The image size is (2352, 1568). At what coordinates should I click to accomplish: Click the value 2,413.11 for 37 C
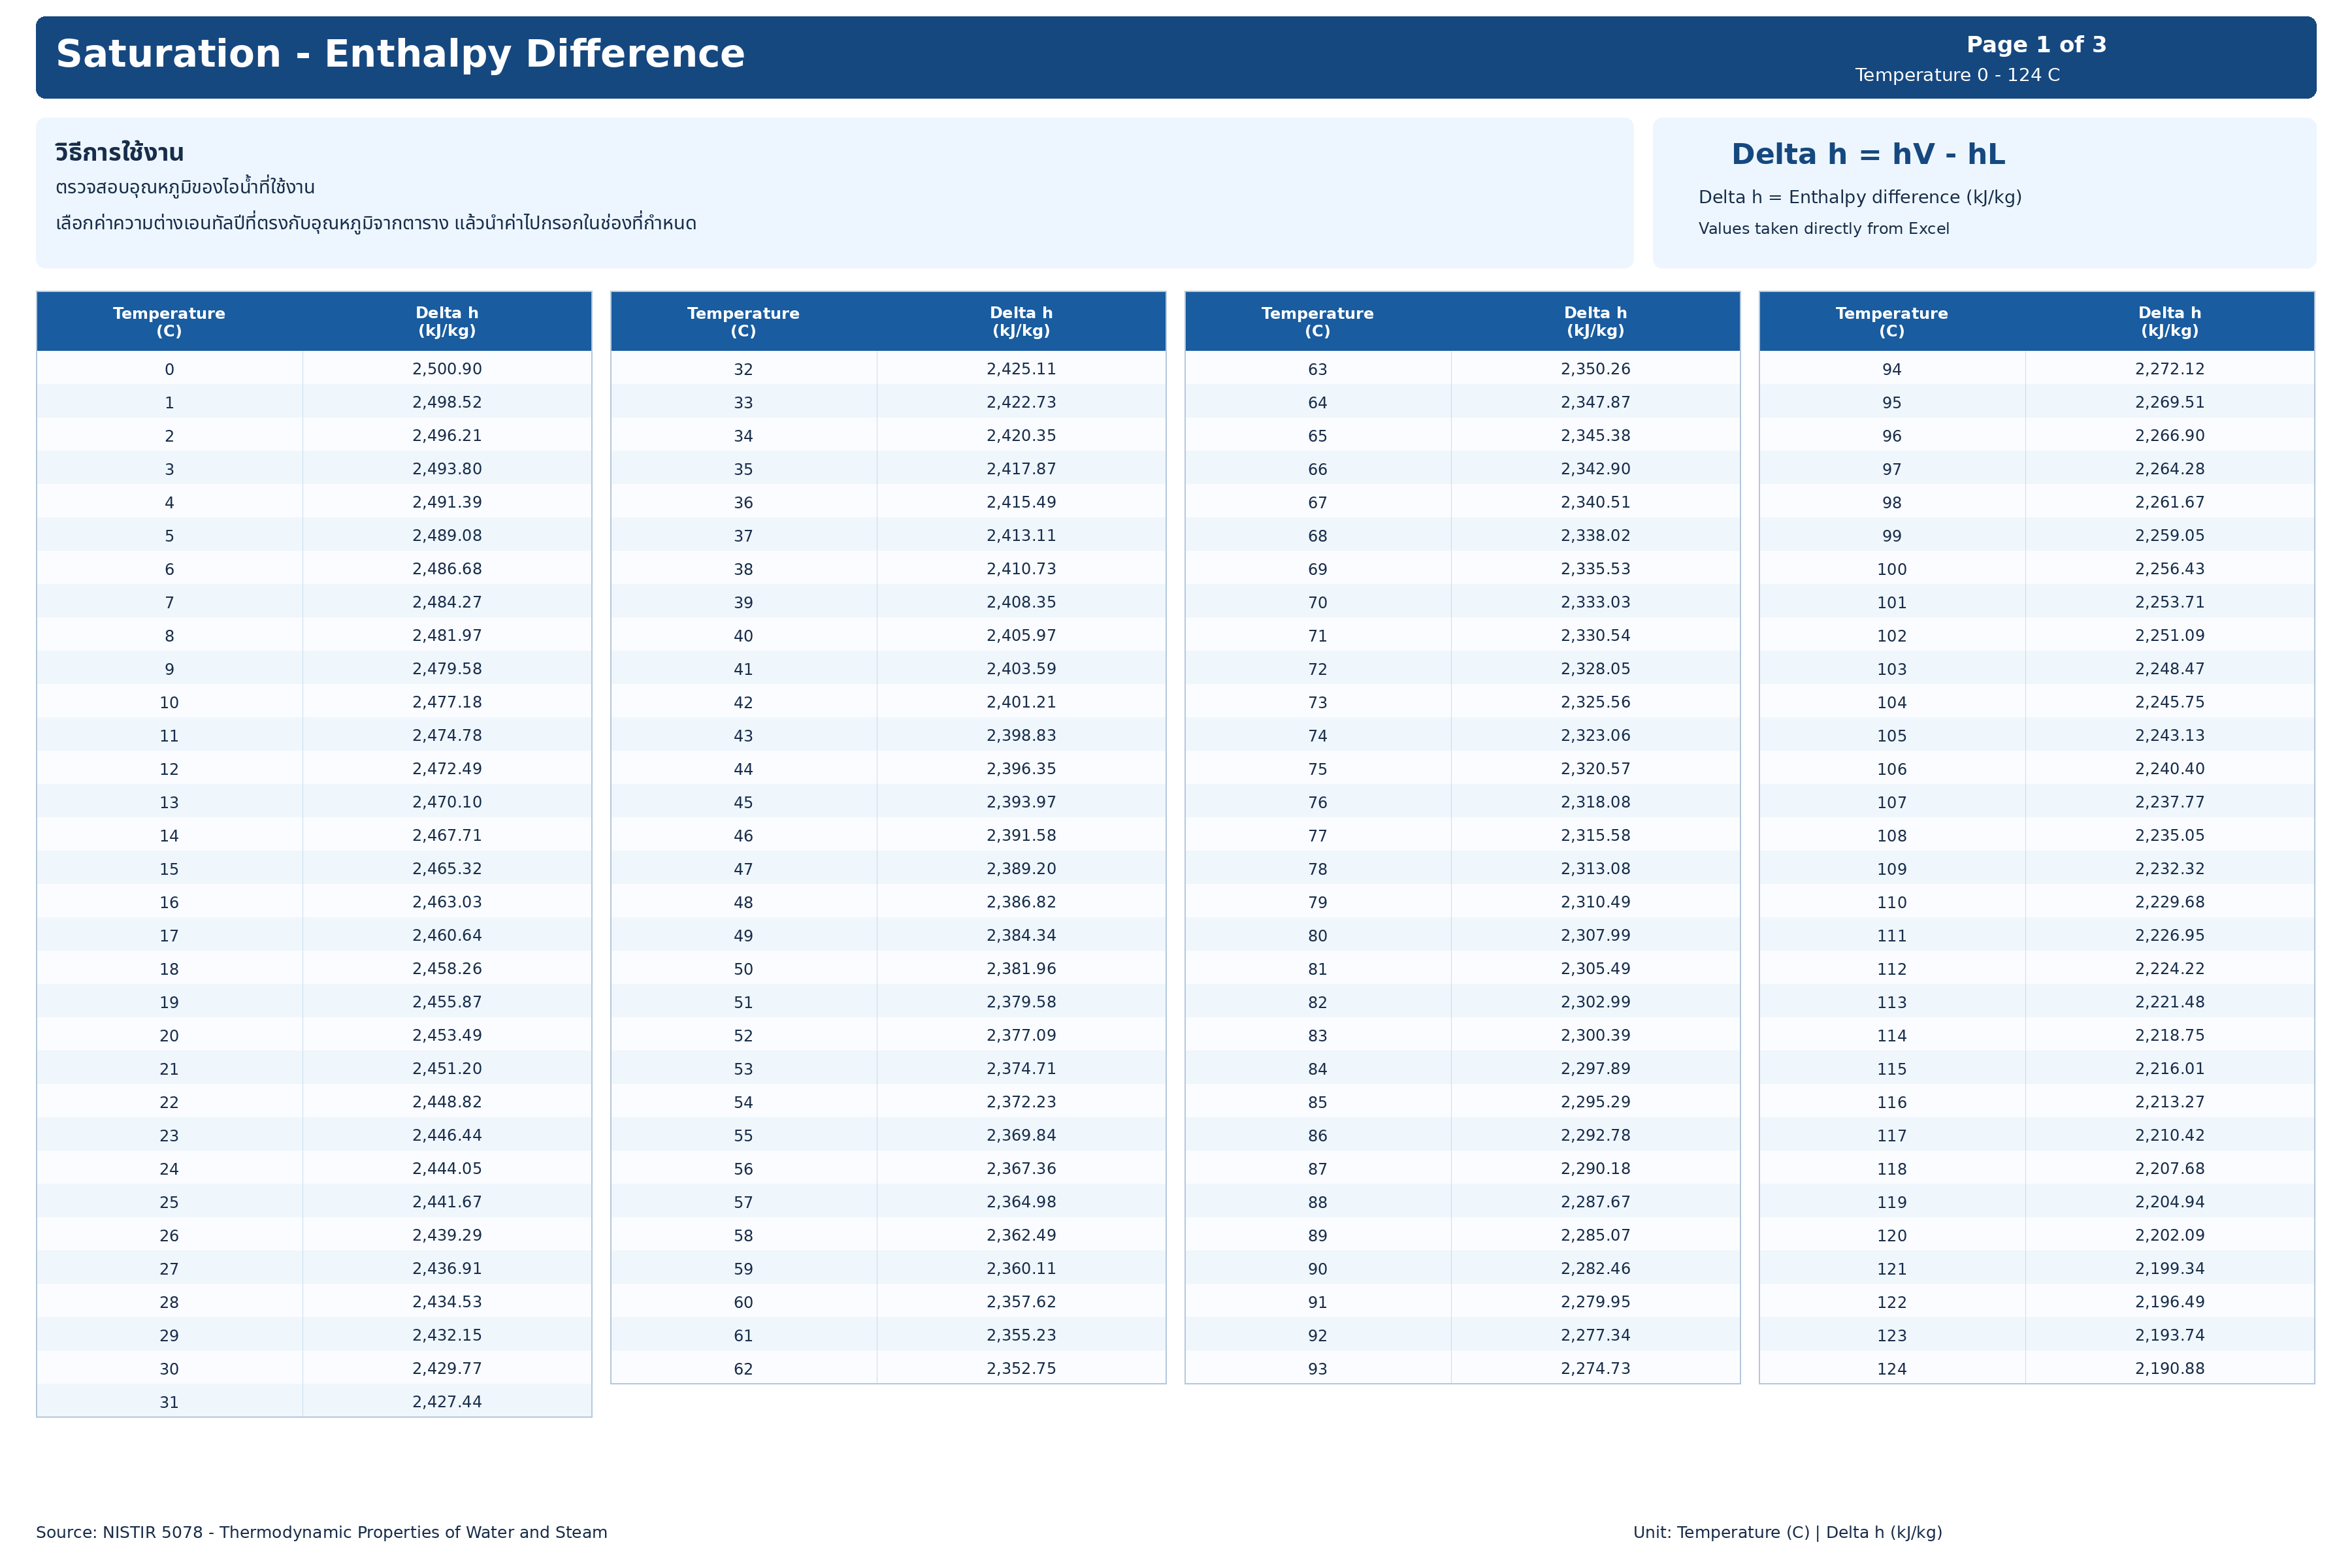point(1021,536)
